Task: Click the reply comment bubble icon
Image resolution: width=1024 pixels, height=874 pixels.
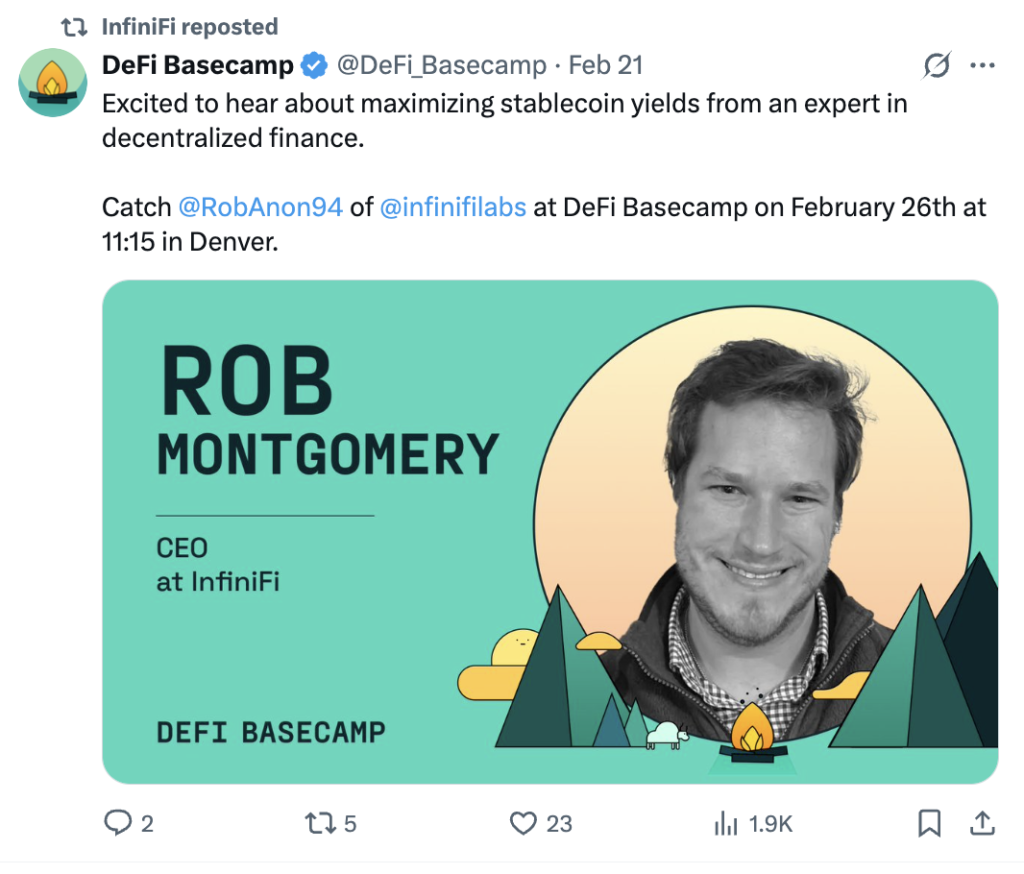Action: point(118,823)
